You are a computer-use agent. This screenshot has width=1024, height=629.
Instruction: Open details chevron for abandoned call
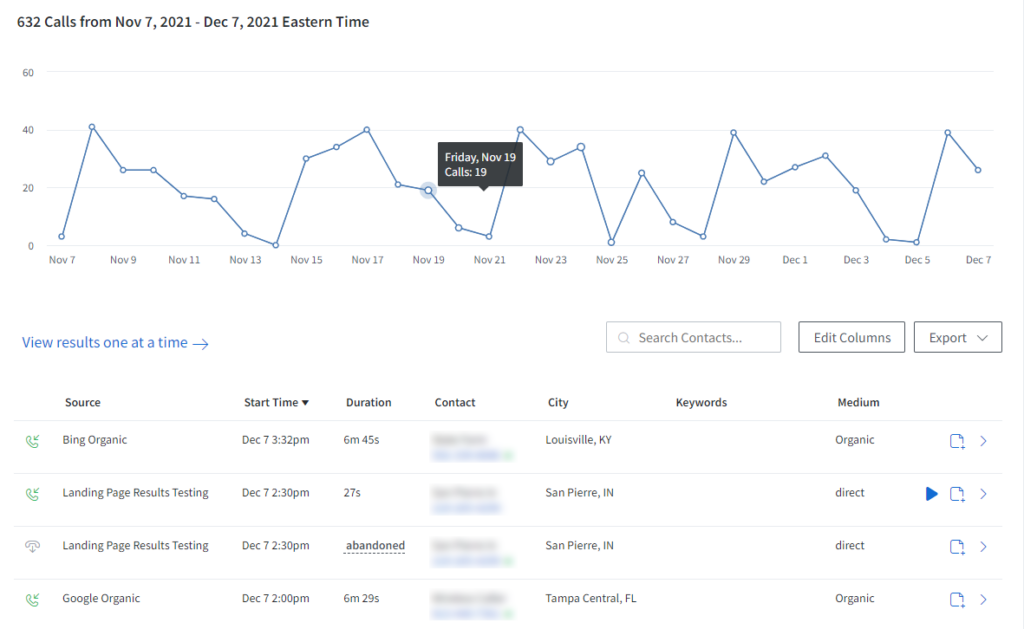(x=984, y=547)
